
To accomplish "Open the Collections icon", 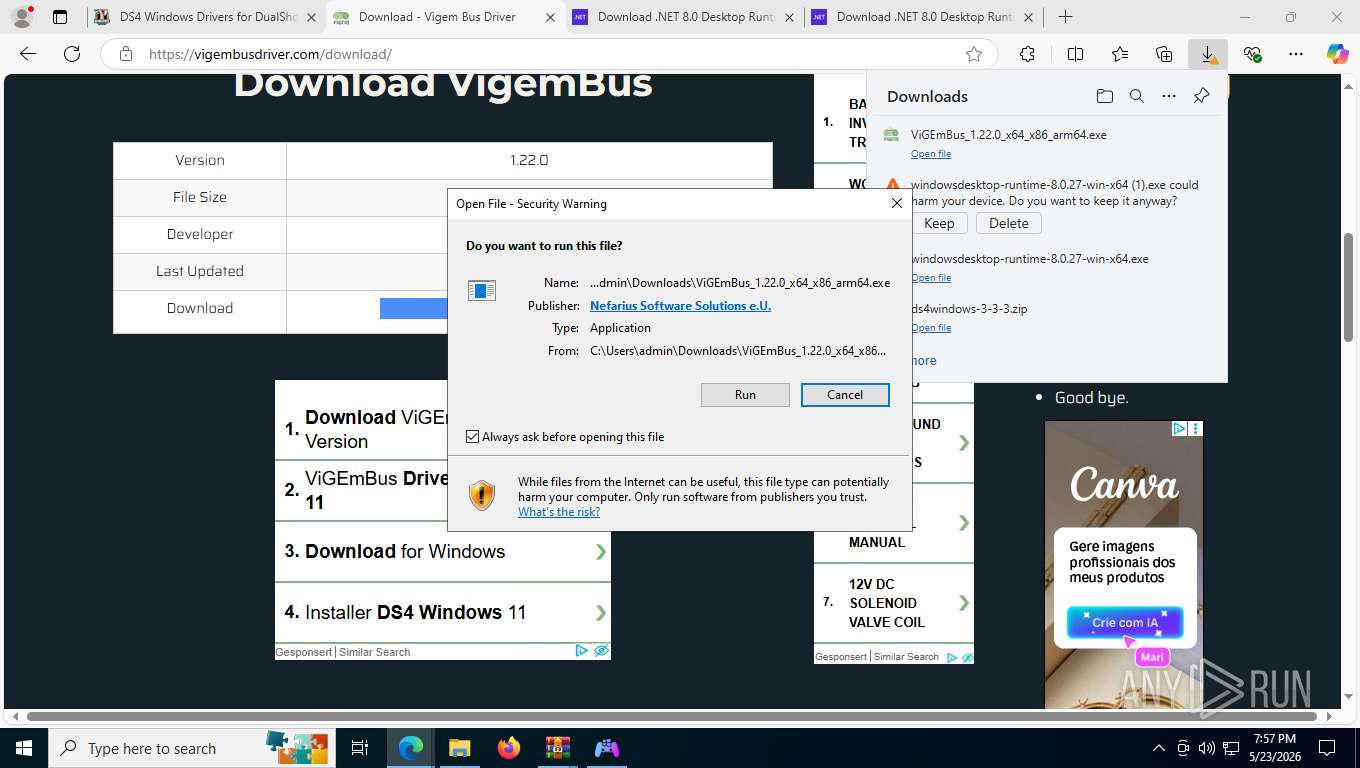I will pos(1164,54).
